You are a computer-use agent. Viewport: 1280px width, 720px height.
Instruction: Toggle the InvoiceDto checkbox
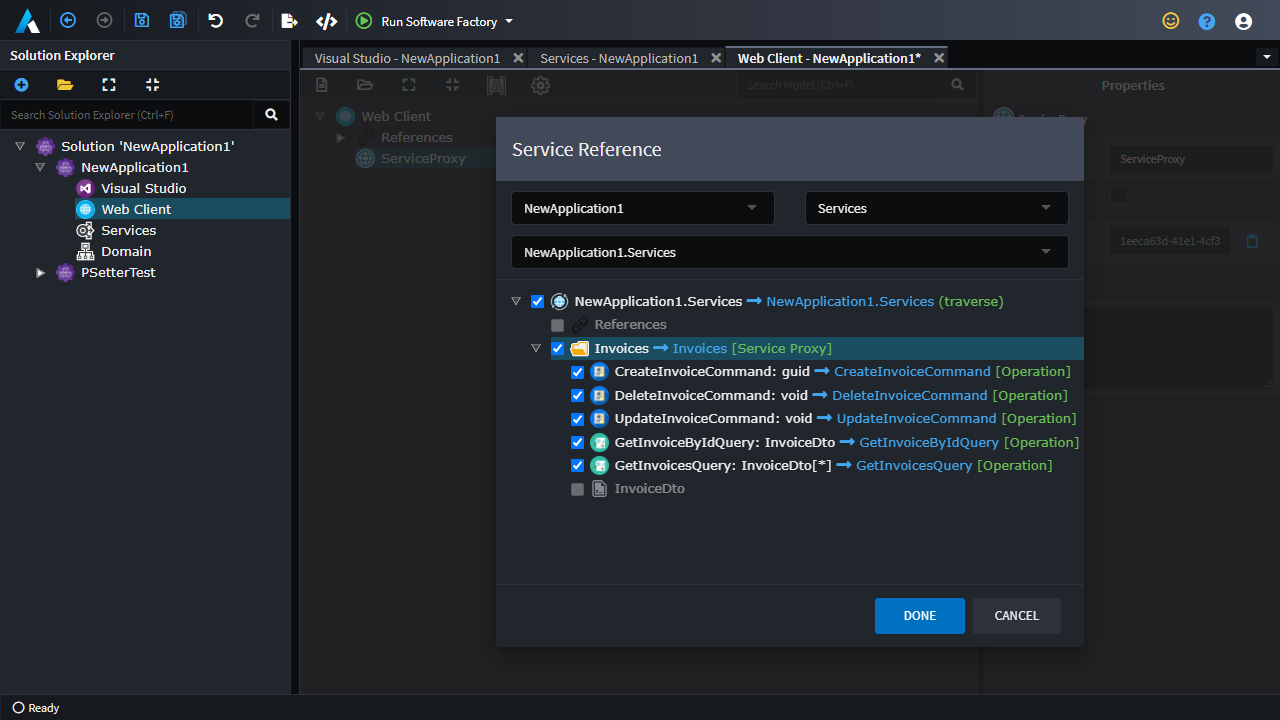click(x=577, y=489)
